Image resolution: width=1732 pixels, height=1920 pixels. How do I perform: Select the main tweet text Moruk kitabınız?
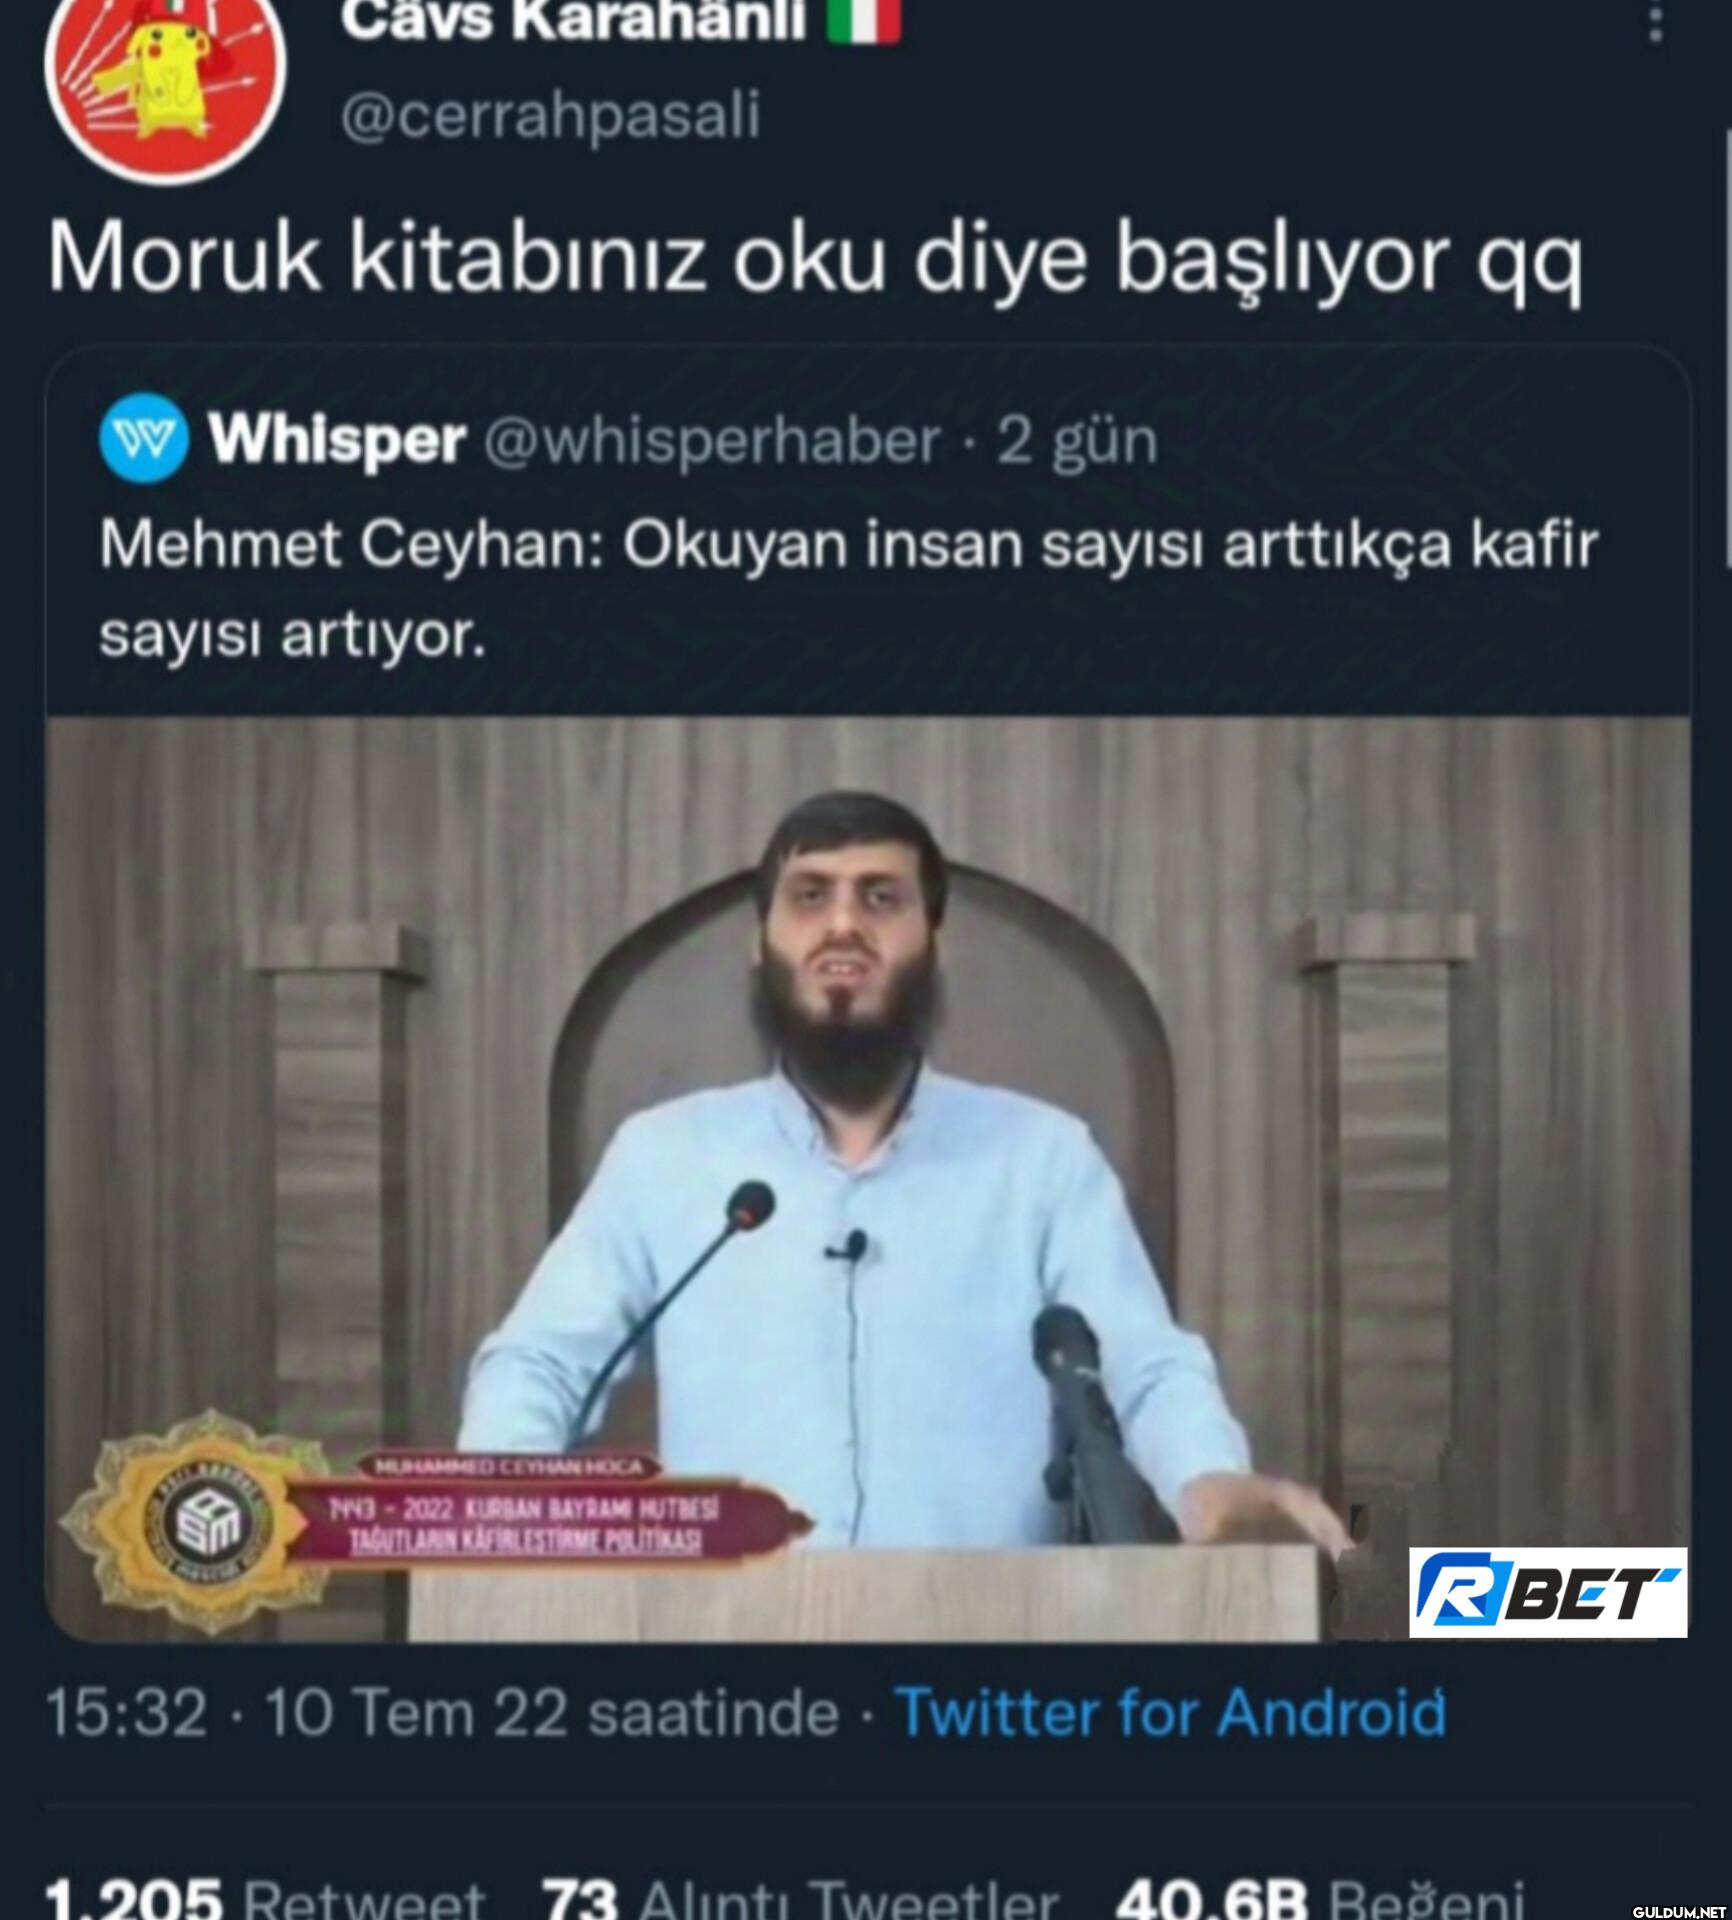(x=815, y=260)
